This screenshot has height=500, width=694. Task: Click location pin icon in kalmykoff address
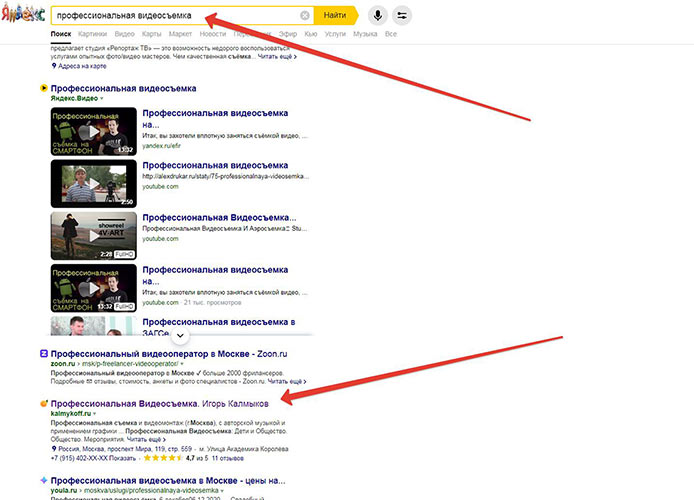(x=54, y=449)
